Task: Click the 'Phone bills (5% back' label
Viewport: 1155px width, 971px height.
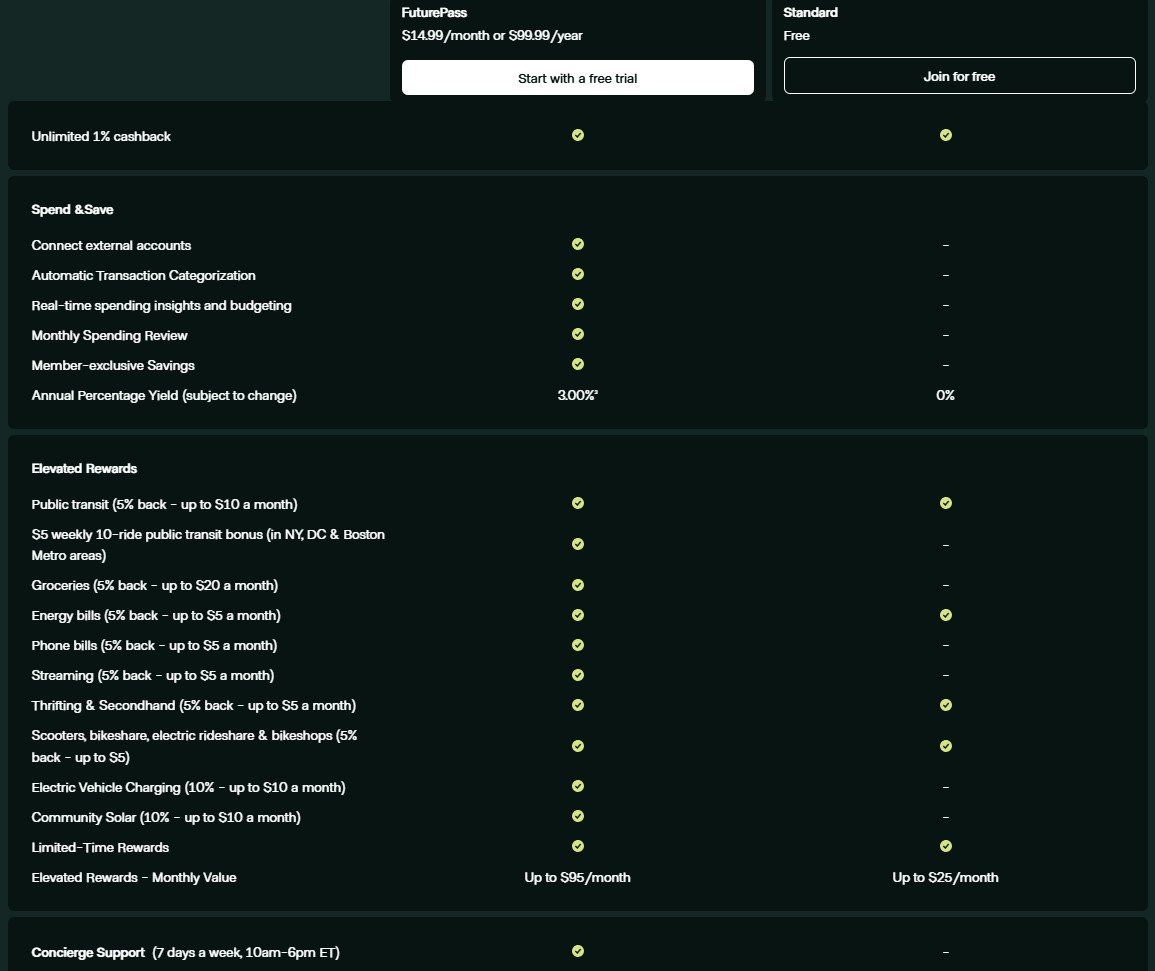Action: point(154,646)
